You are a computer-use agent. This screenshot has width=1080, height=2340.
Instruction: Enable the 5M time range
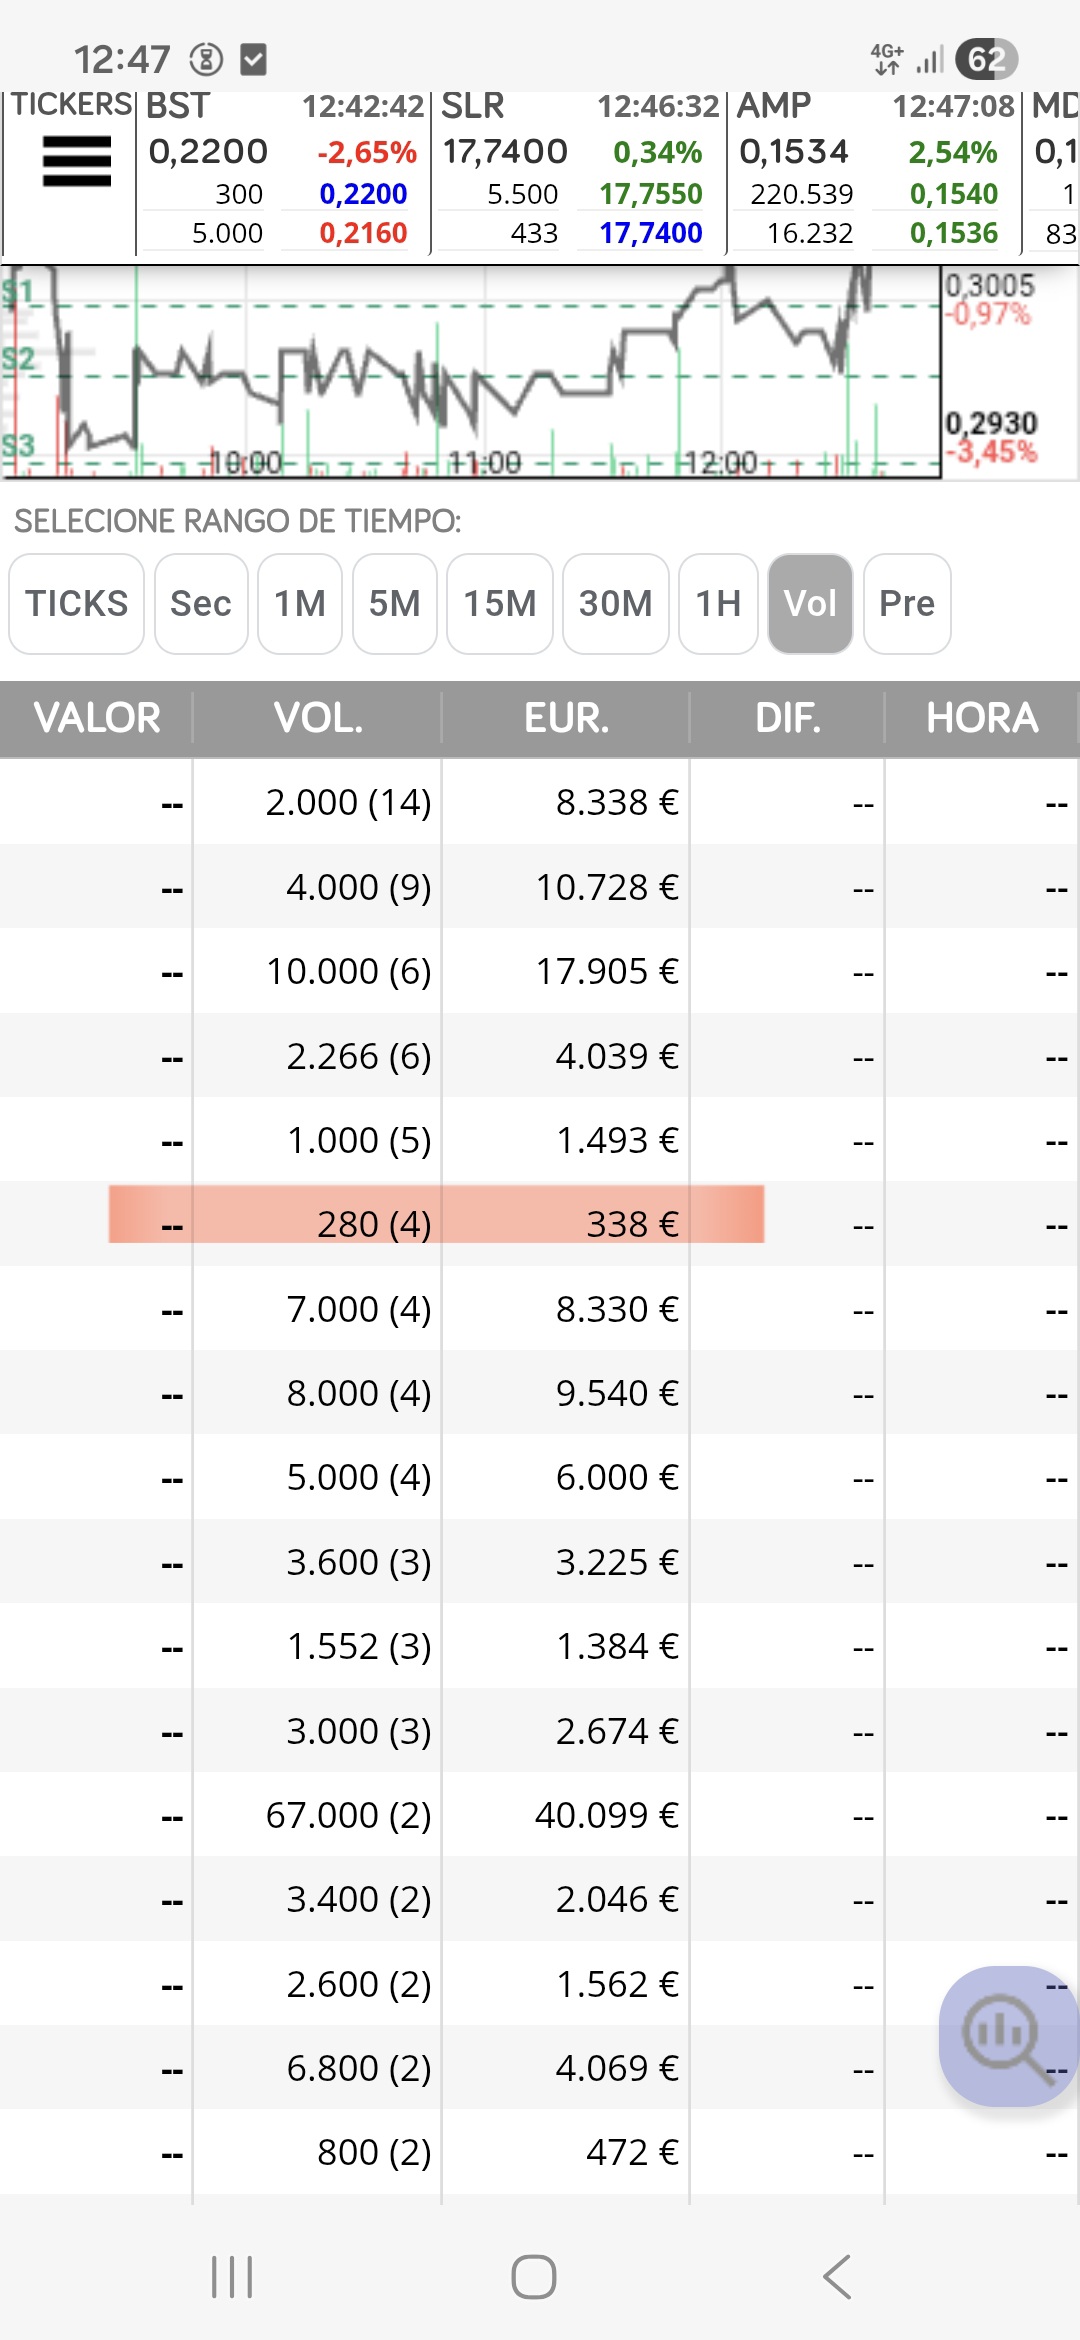(x=394, y=604)
